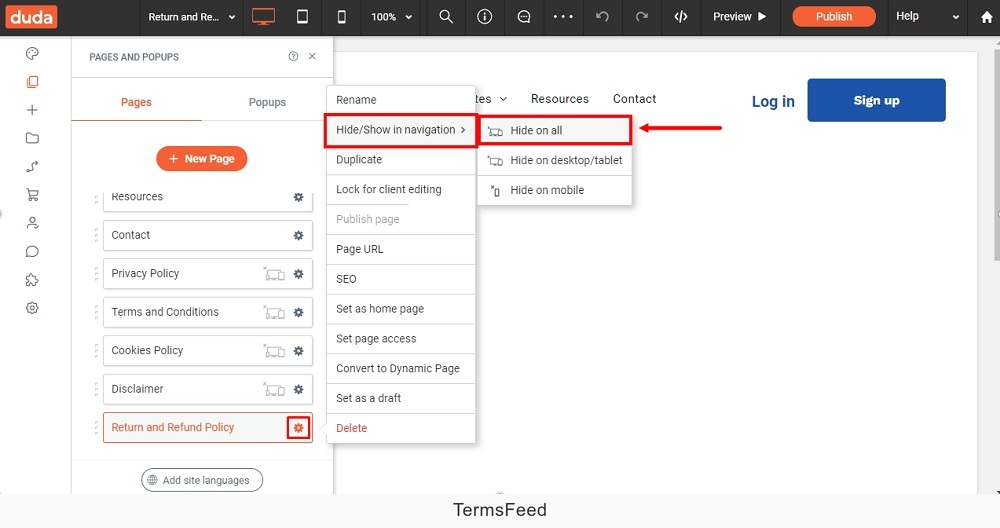
Task: Open settings gear for Resources page
Action: pyautogui.click(x=298, y=197)
